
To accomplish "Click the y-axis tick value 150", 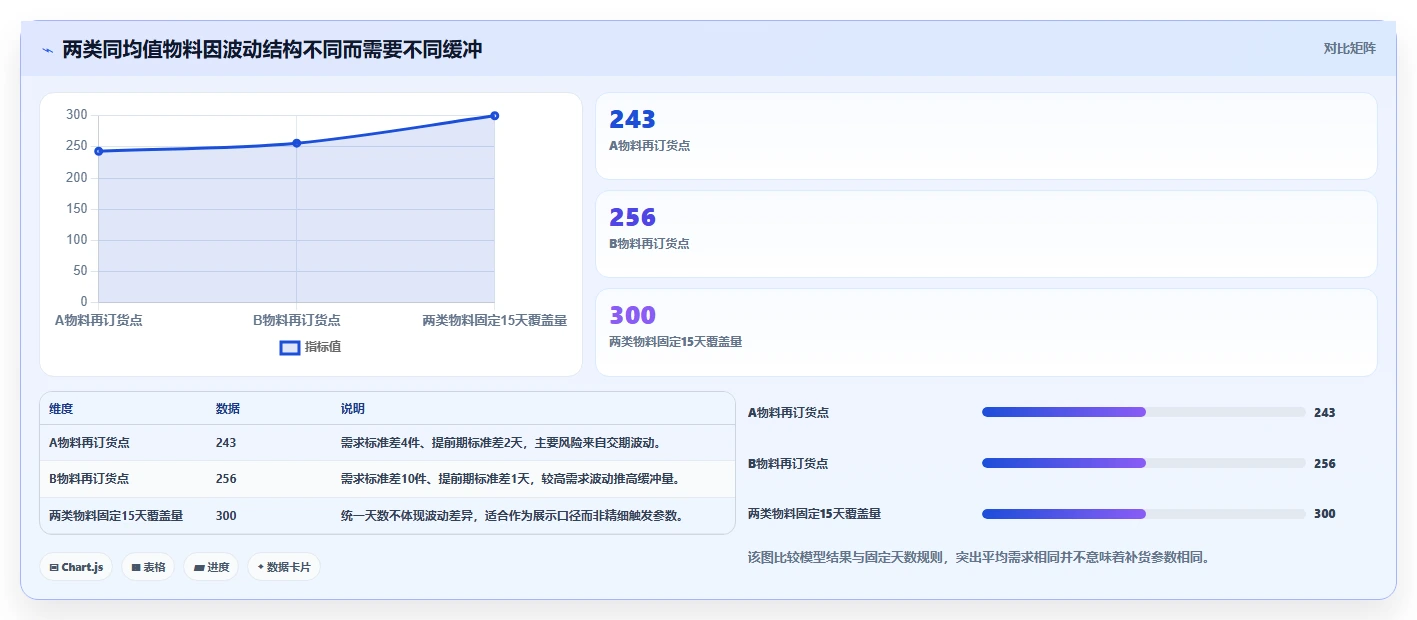I will 77,209.
